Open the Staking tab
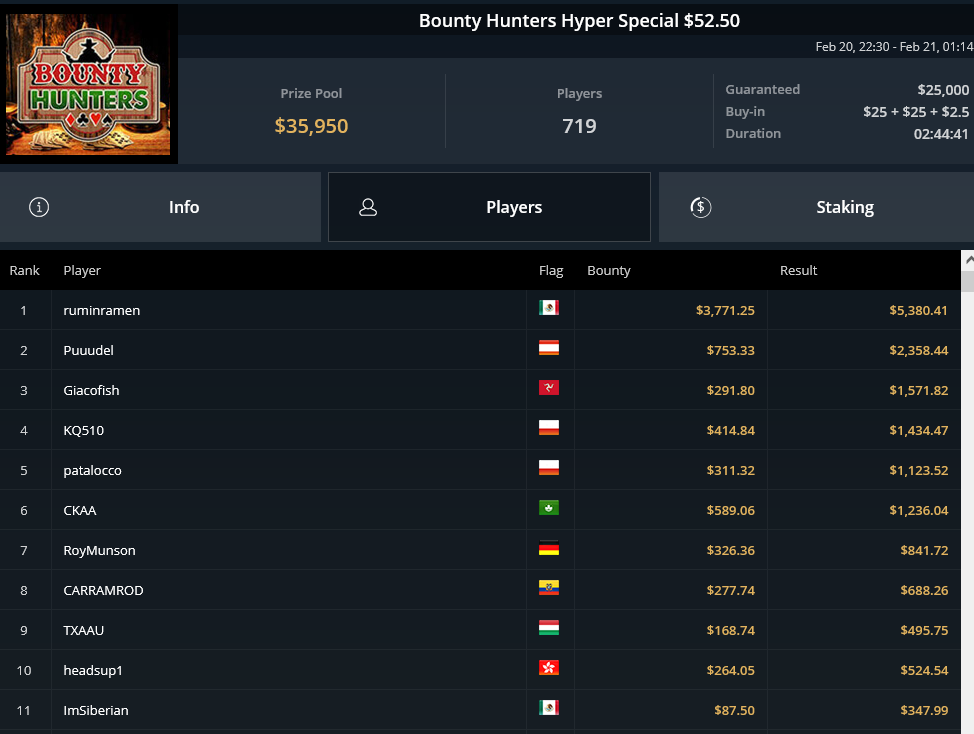Image resolution: width=974 pixels, height=734 pixels. click(x=816, y=207)
